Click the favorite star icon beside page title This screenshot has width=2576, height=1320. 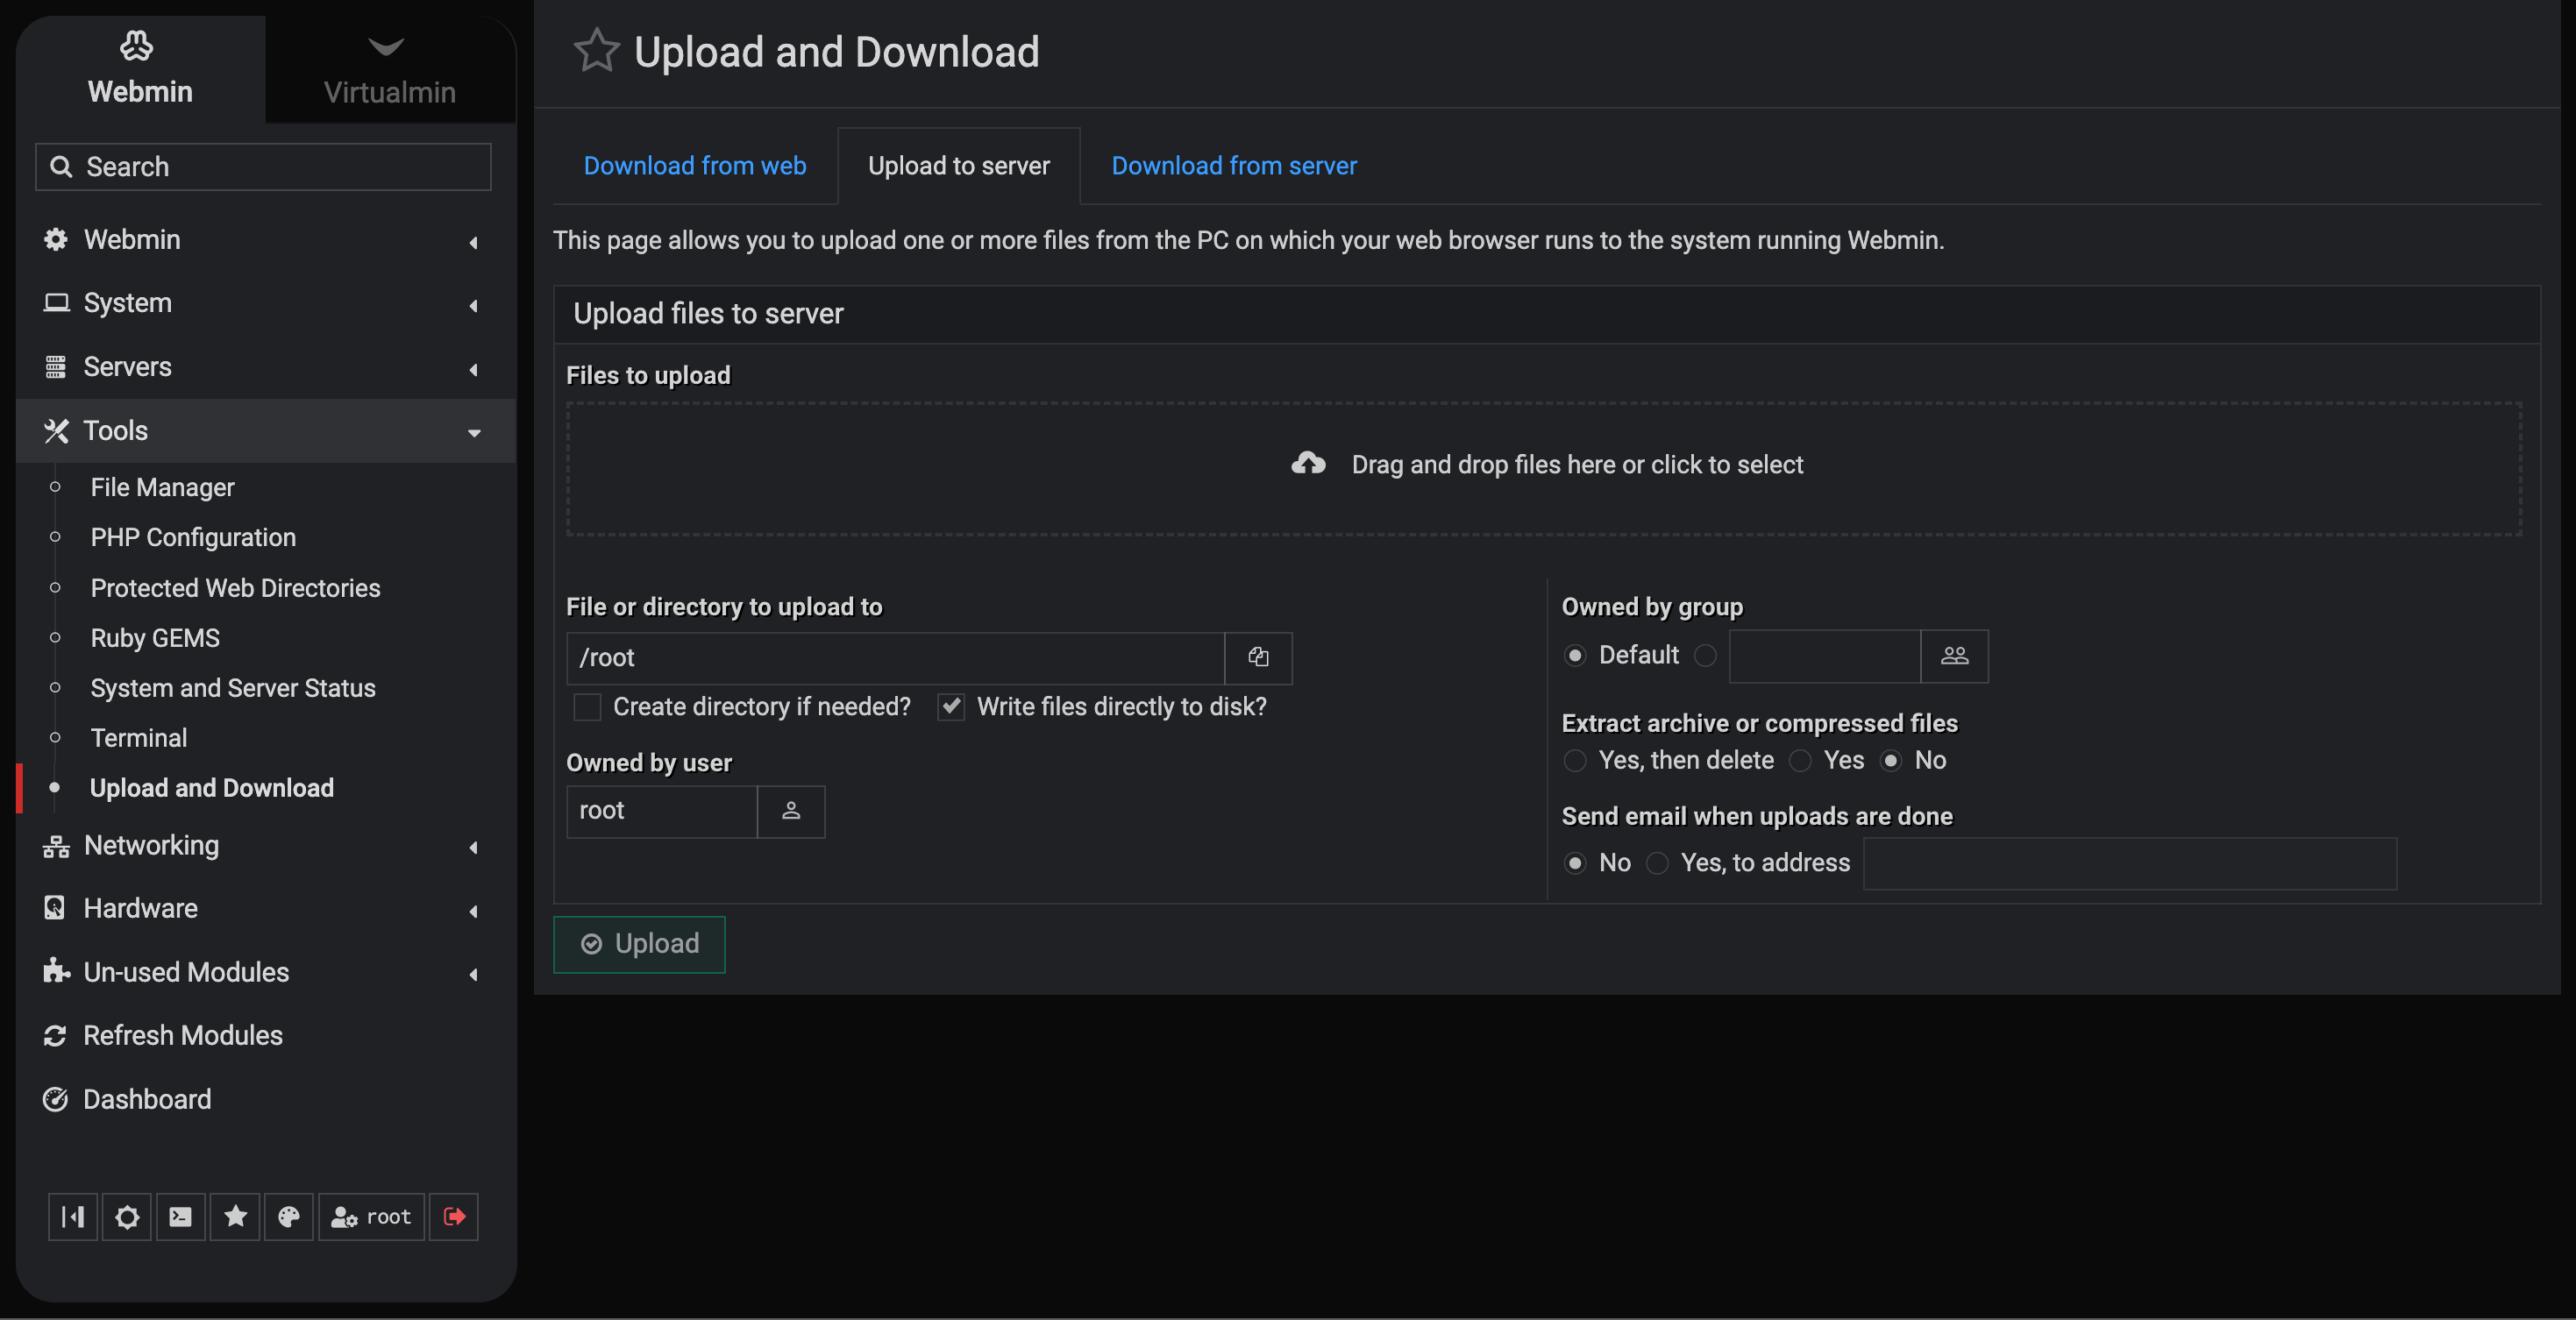tap(596, 50)
